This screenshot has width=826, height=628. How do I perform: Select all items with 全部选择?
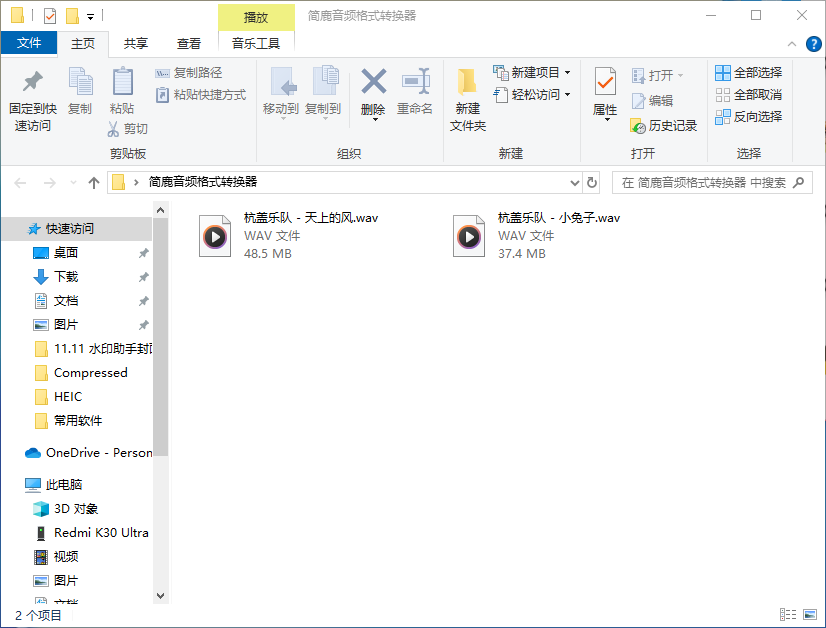(748, 73)
